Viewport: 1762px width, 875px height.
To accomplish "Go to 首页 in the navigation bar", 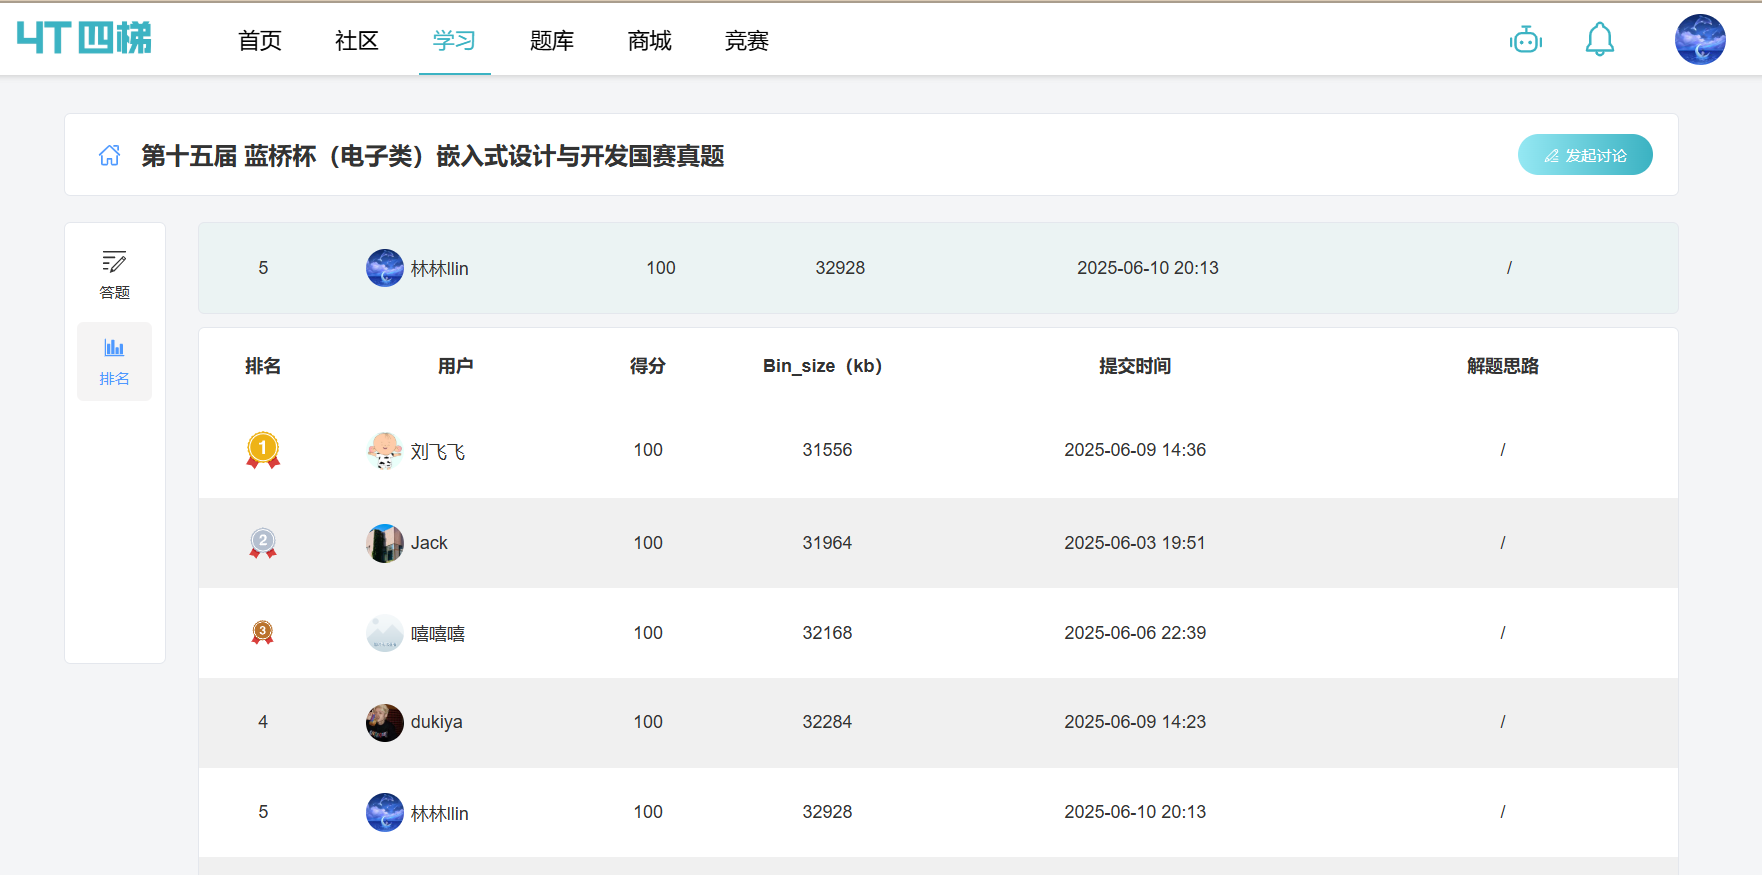I will pyautogui.click(x=260, y=41).
